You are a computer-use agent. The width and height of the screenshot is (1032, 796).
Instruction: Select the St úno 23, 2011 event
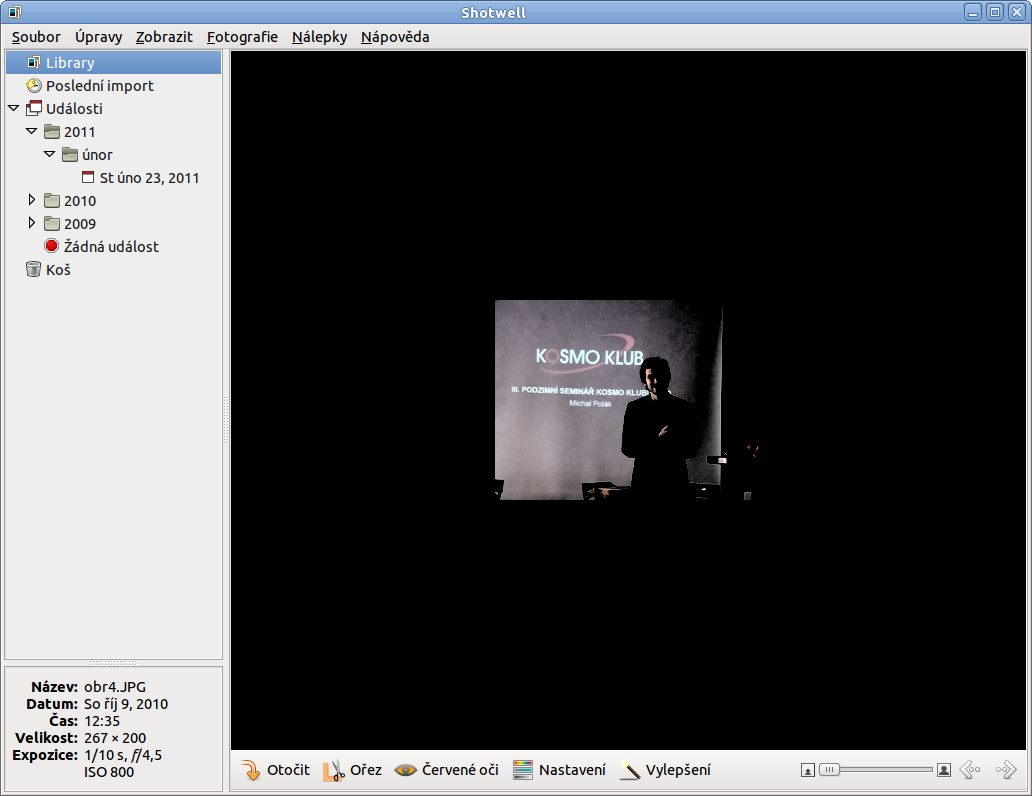149,178
